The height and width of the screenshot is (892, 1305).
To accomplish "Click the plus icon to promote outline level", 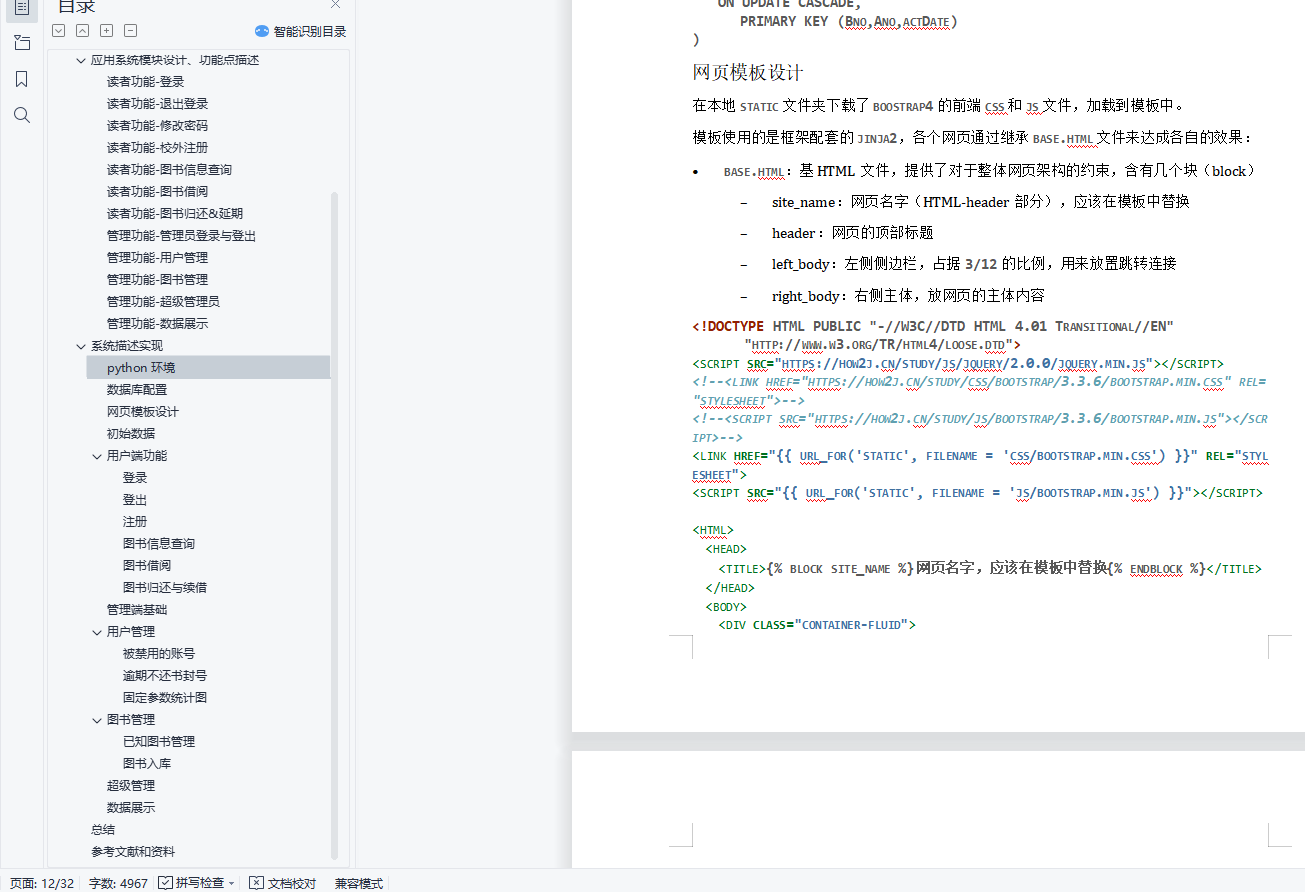I will pos(107,31).
